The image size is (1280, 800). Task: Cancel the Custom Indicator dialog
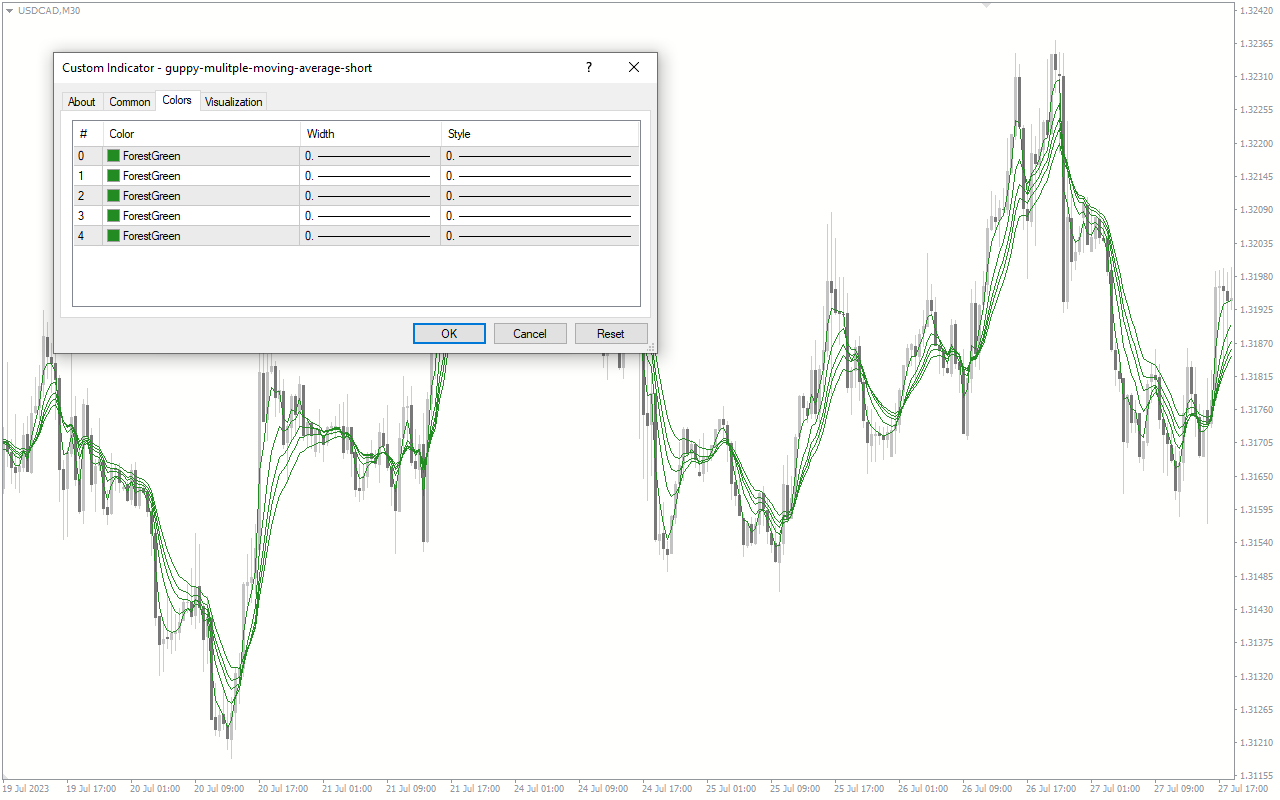point(530,334)
